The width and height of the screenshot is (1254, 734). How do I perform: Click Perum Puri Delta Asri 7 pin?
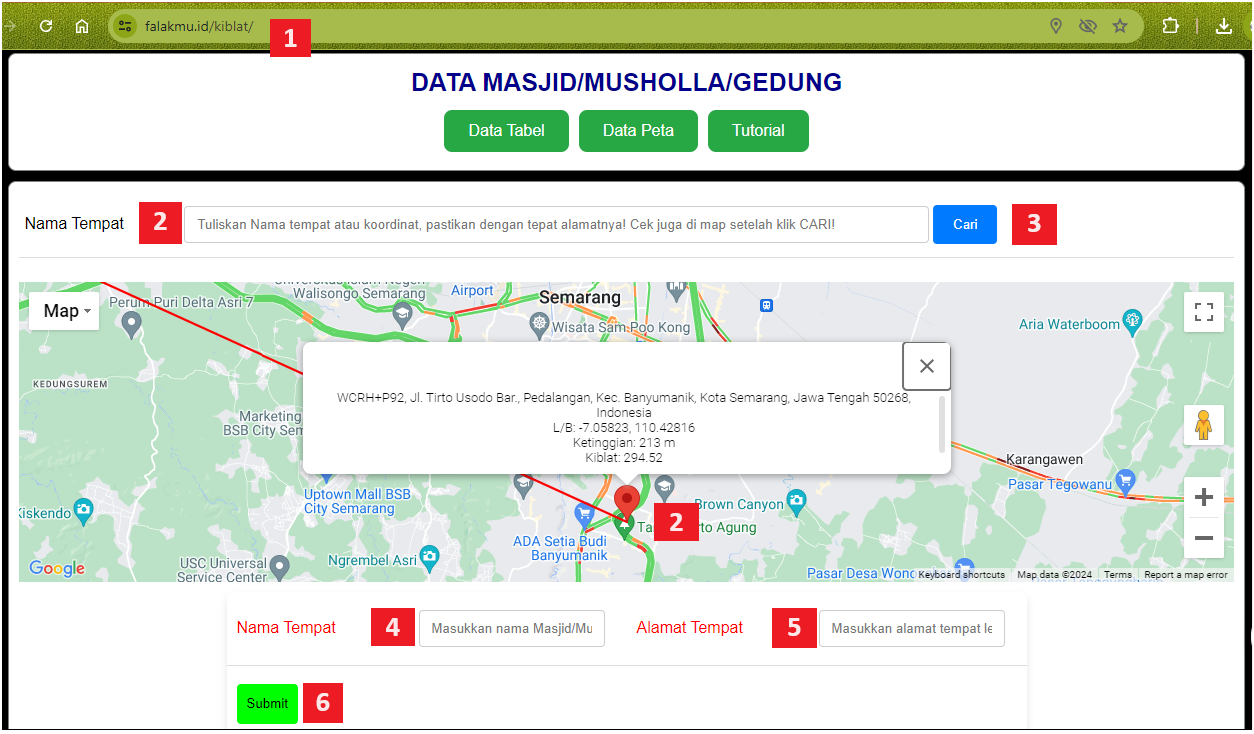click(x=132, y=323)
